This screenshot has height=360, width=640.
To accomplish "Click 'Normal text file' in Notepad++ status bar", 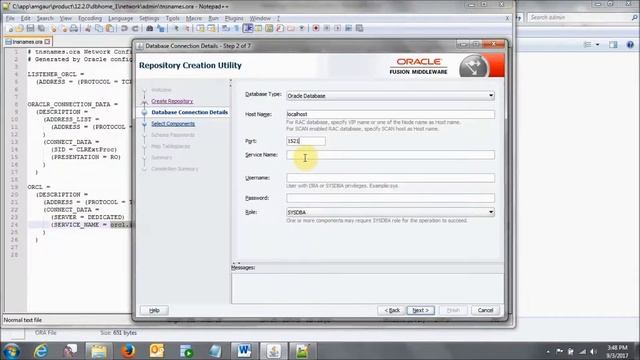I will pyautogui.click(x=23, y=320).
